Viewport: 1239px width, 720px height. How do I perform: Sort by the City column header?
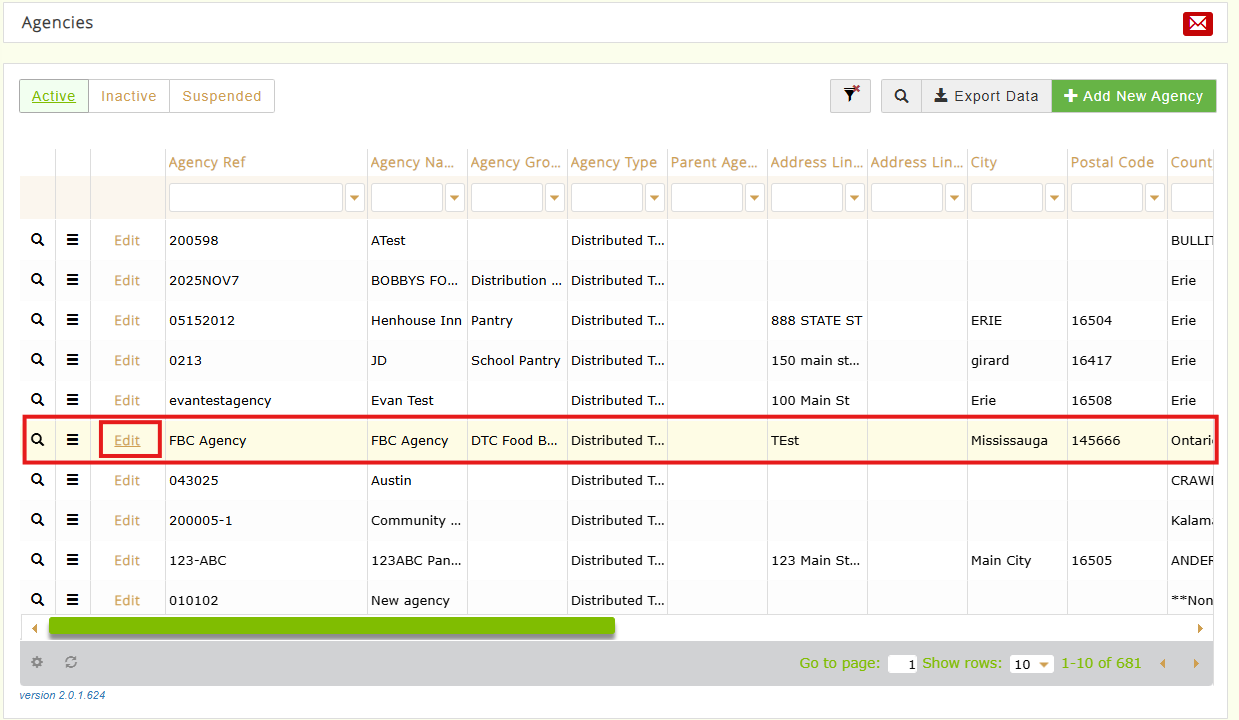coord(984,162)
